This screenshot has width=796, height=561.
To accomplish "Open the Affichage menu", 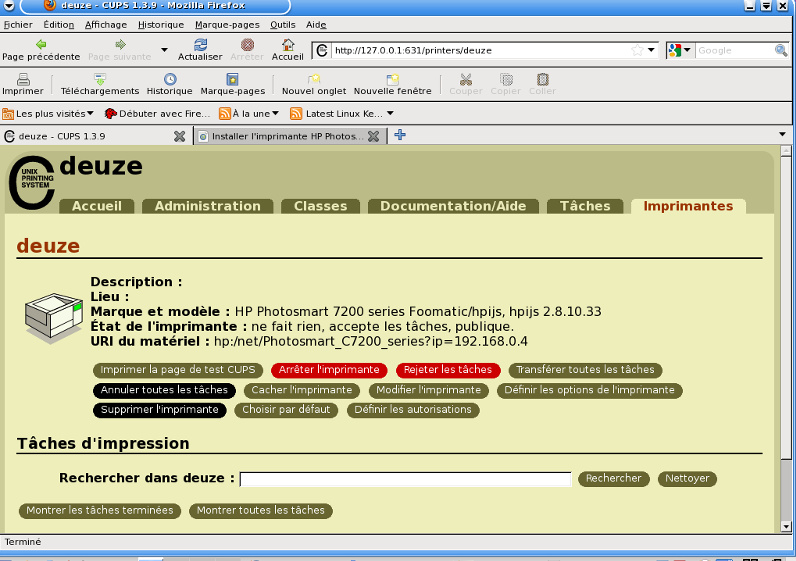I will (106, 24).
